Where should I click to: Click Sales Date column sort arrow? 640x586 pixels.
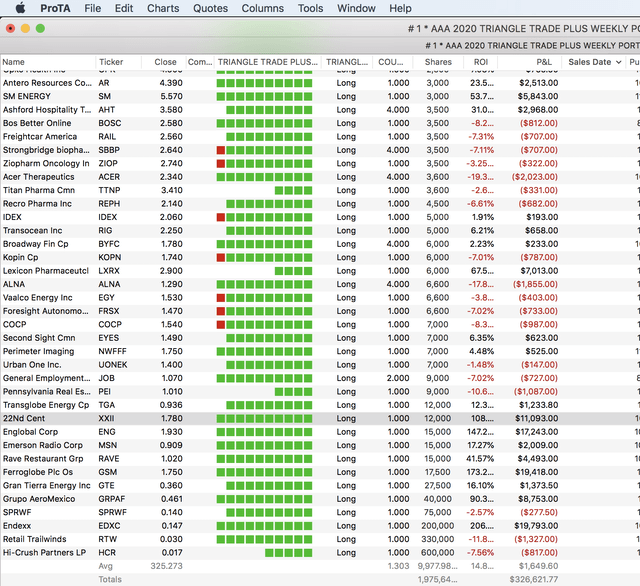point(618,62)
